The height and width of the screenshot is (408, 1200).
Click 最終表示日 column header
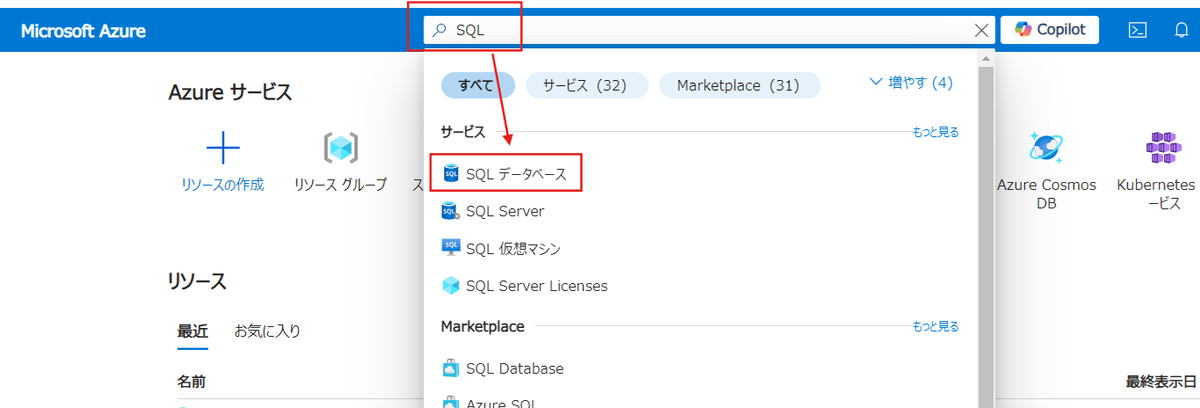click(x=1161, y=382)
